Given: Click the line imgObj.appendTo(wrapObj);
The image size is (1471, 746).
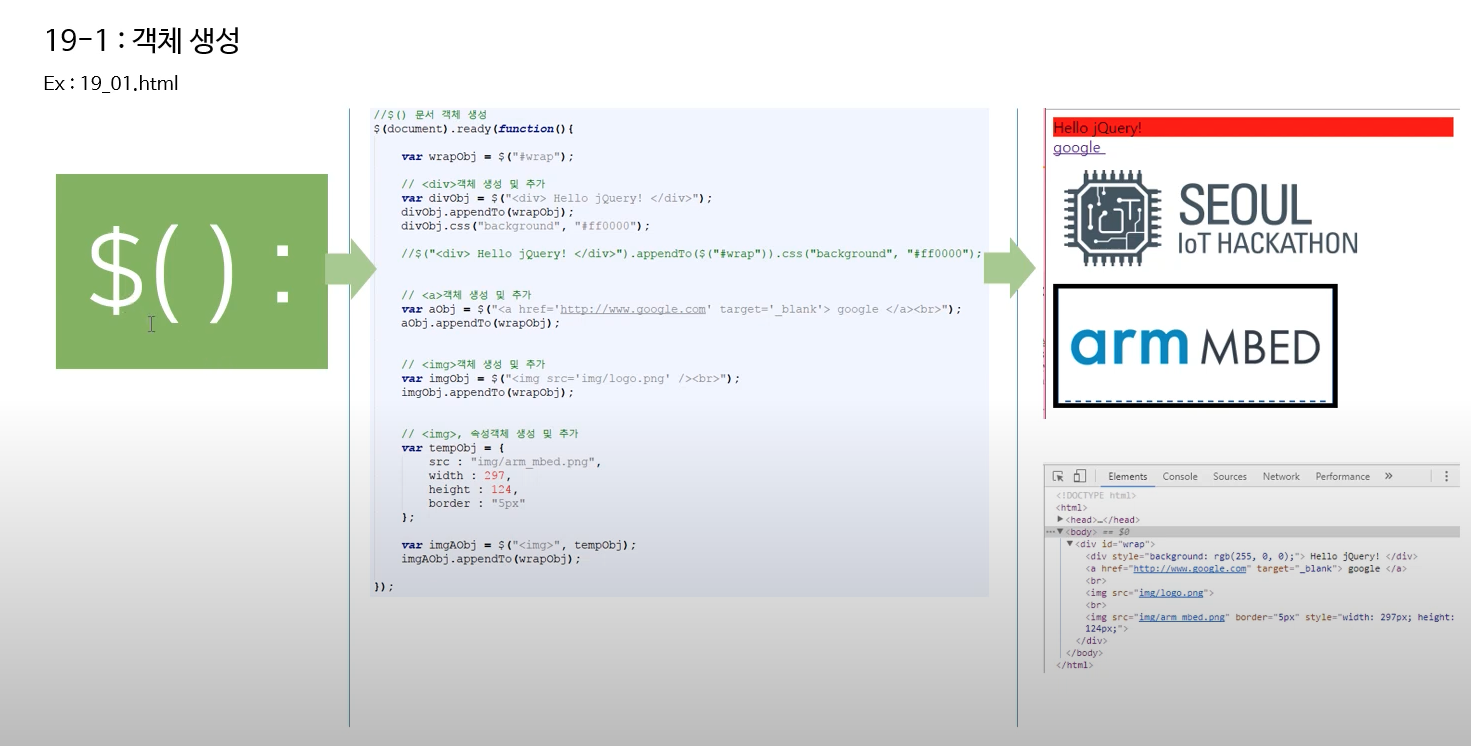Looking at the screenshot, I should (x=488, y=392).
